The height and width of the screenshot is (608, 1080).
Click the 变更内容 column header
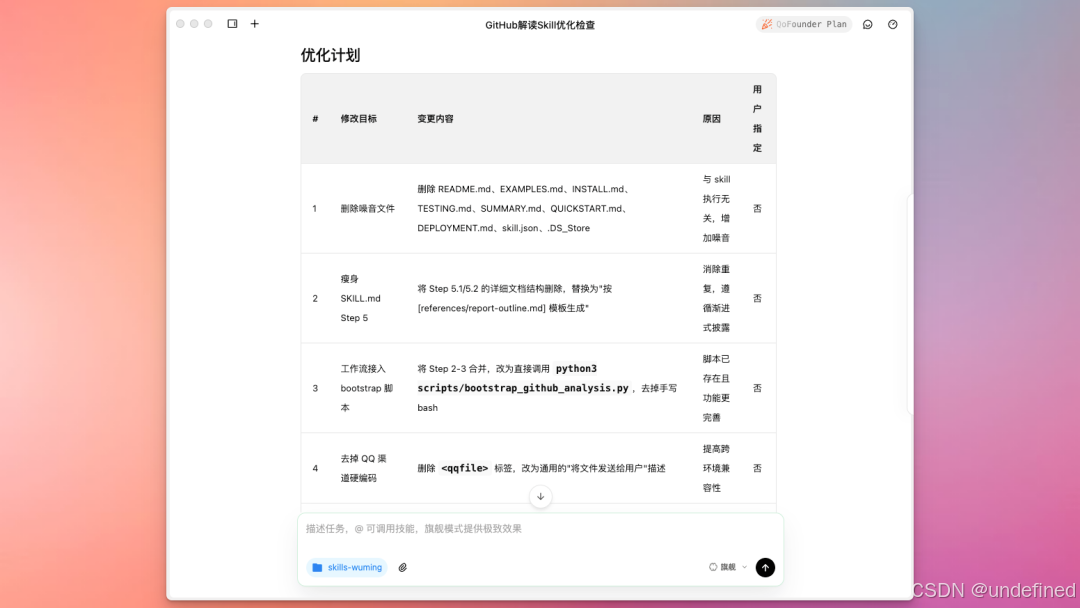[435, 118]
